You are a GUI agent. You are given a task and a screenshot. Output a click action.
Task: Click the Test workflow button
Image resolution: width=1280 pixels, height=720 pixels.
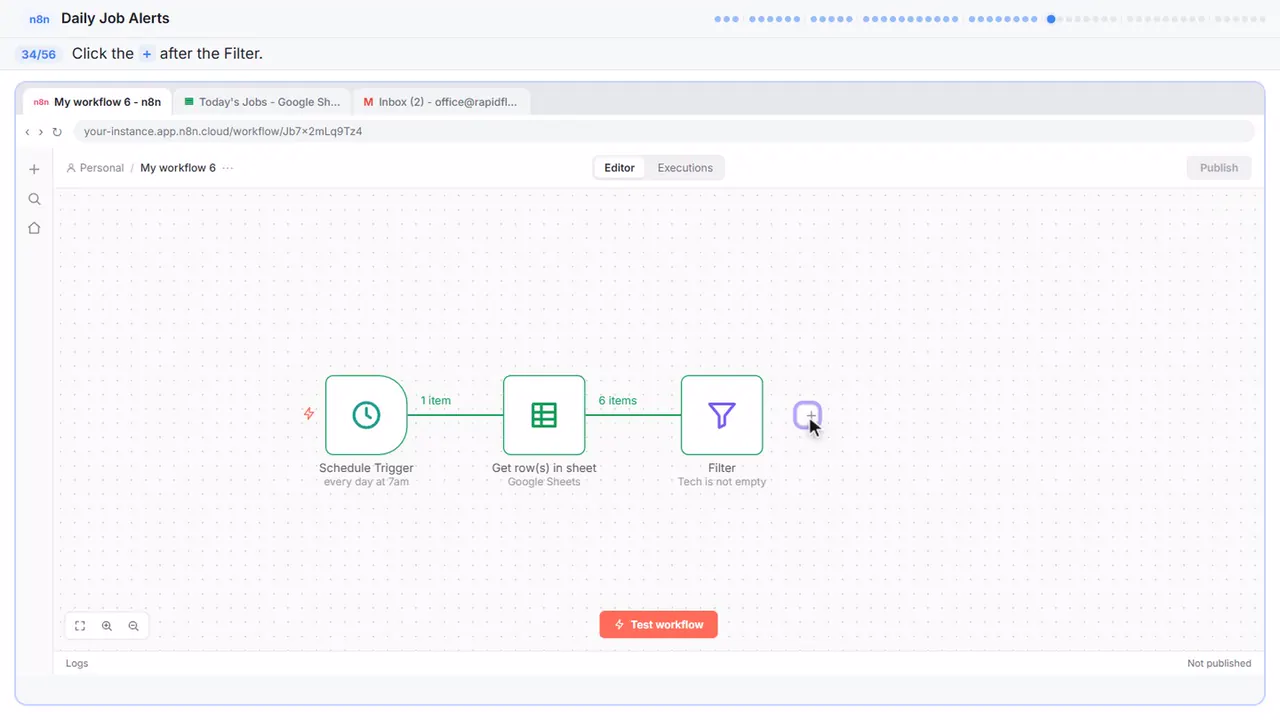[659, 625]
